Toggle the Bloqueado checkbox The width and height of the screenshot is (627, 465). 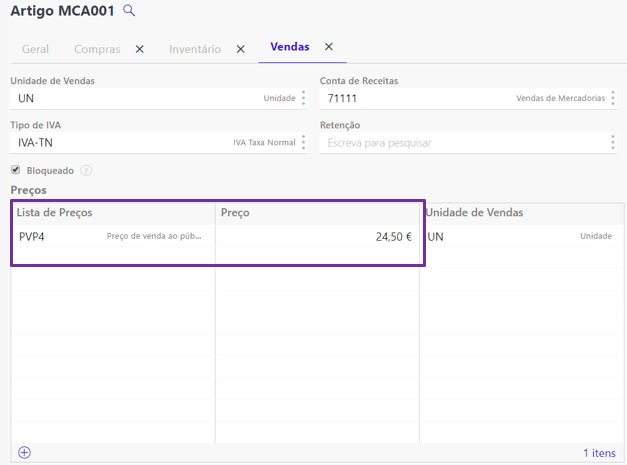(x=15, y=170)
